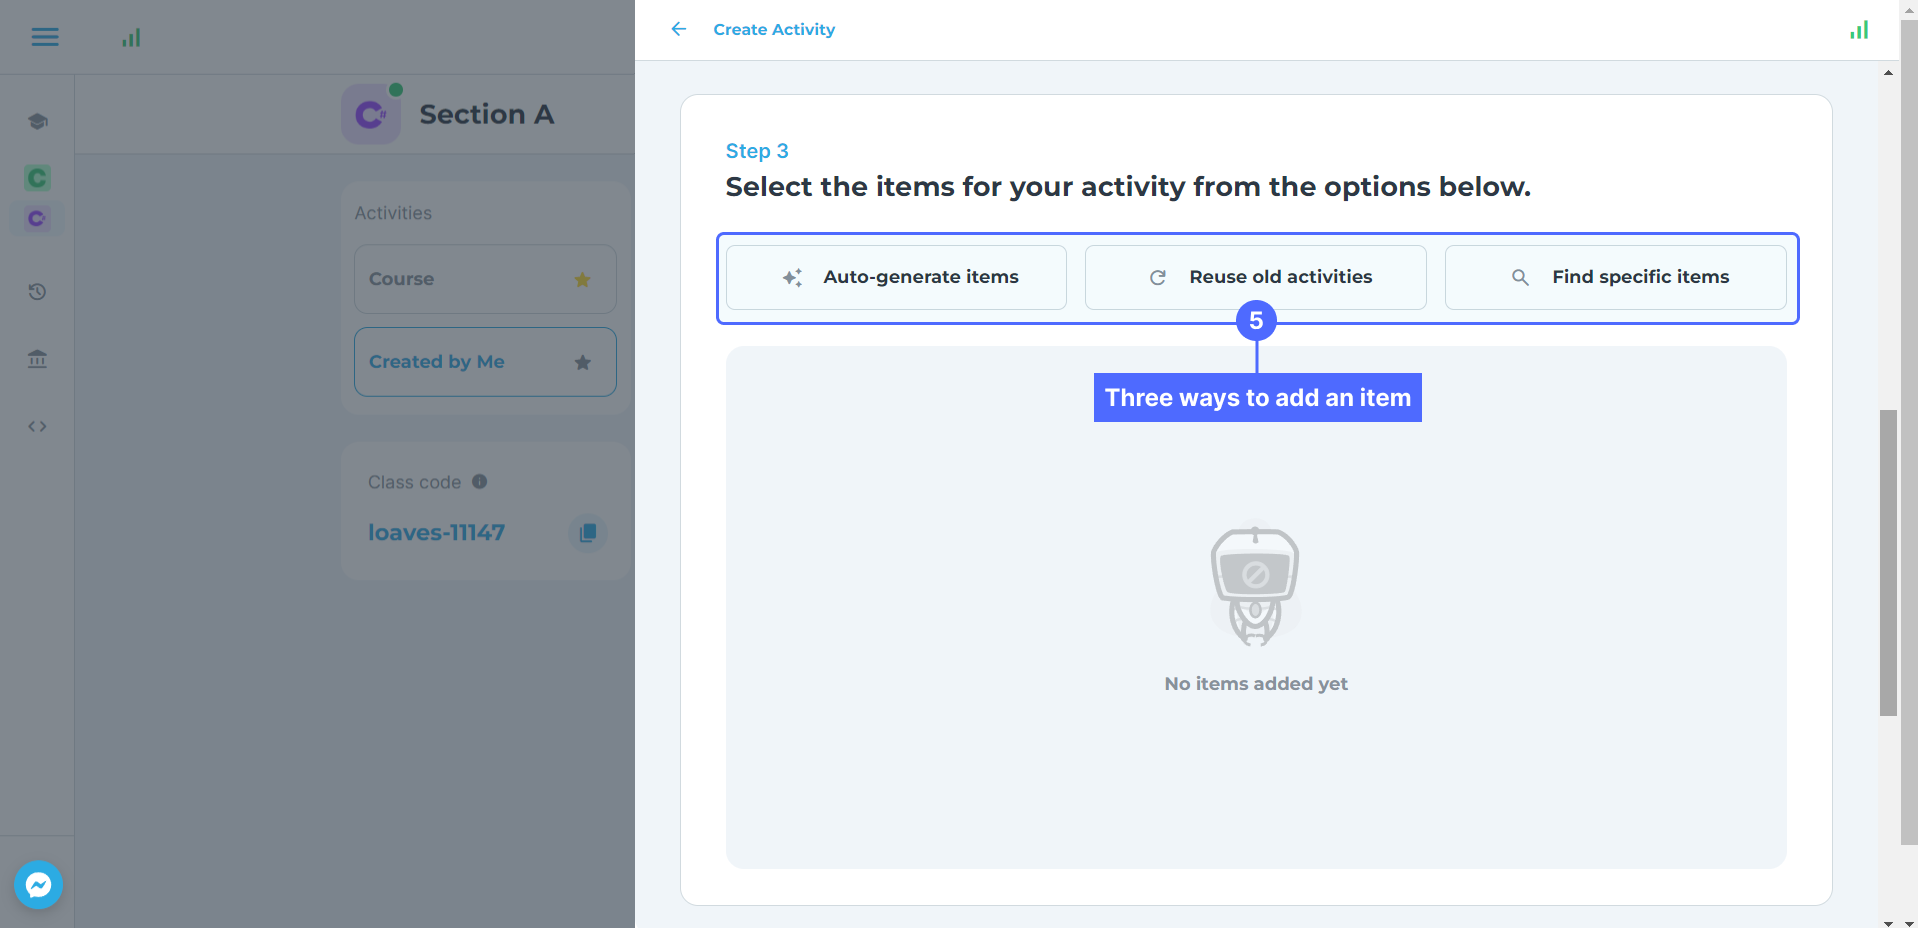This screenshot has height=928, width=1918.
Task: Click the vertical scrollbar thumb
Action: tap(1888, 562)
